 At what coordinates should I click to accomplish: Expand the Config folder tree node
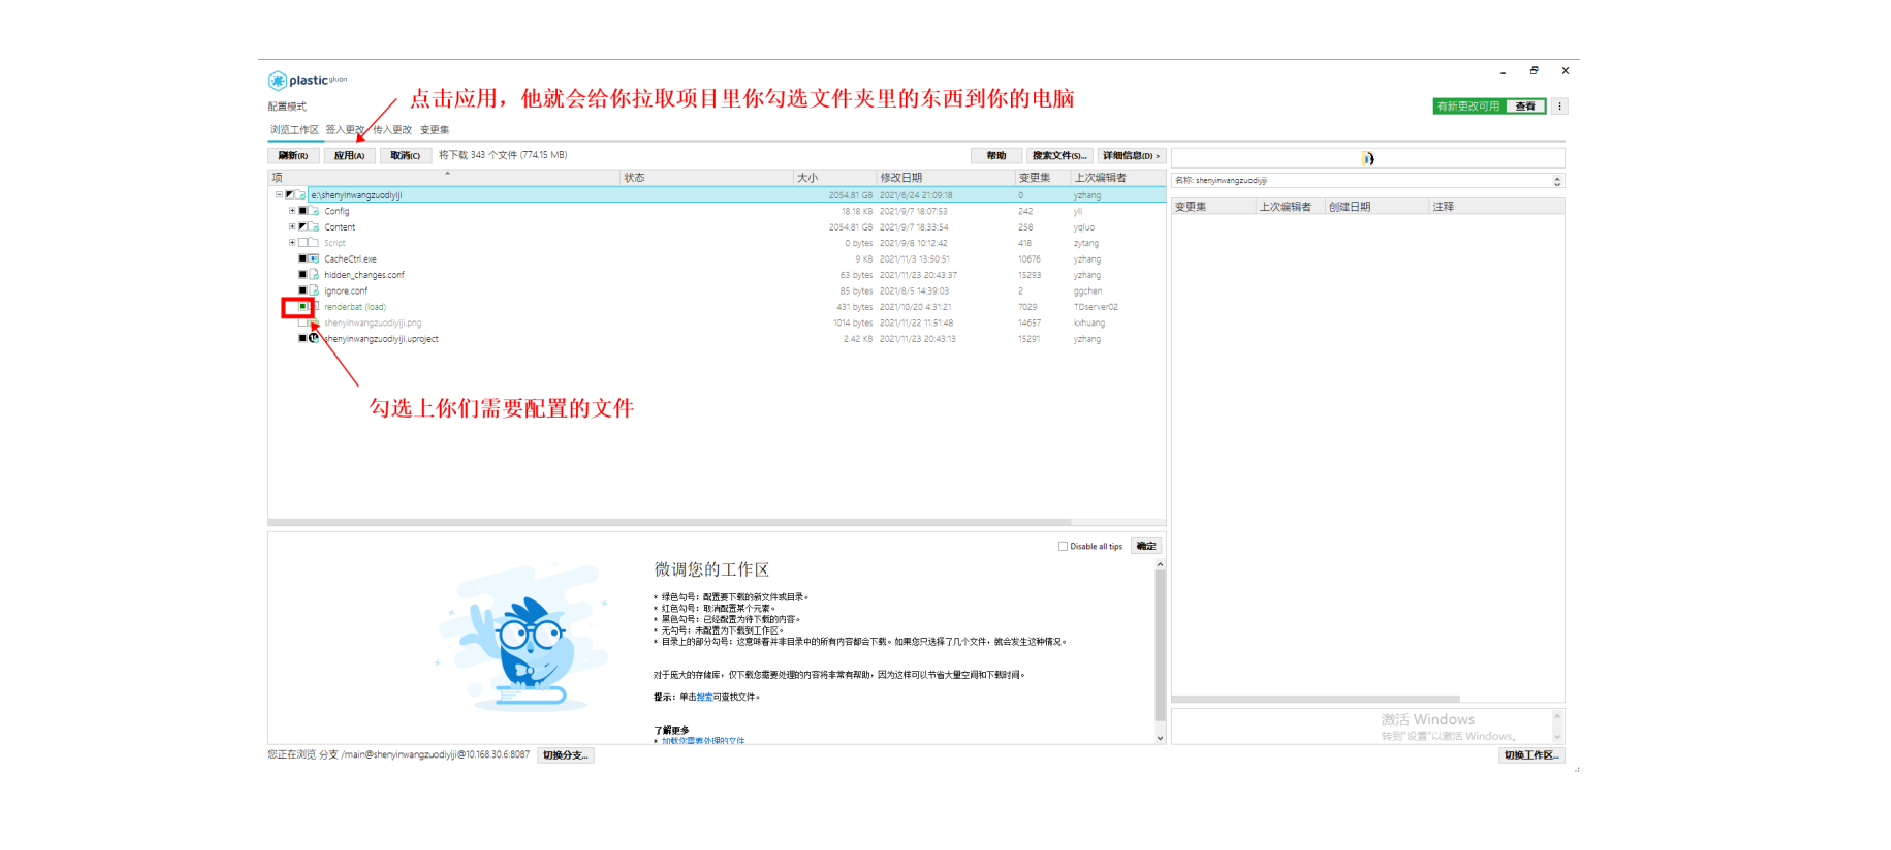point(292,211)
